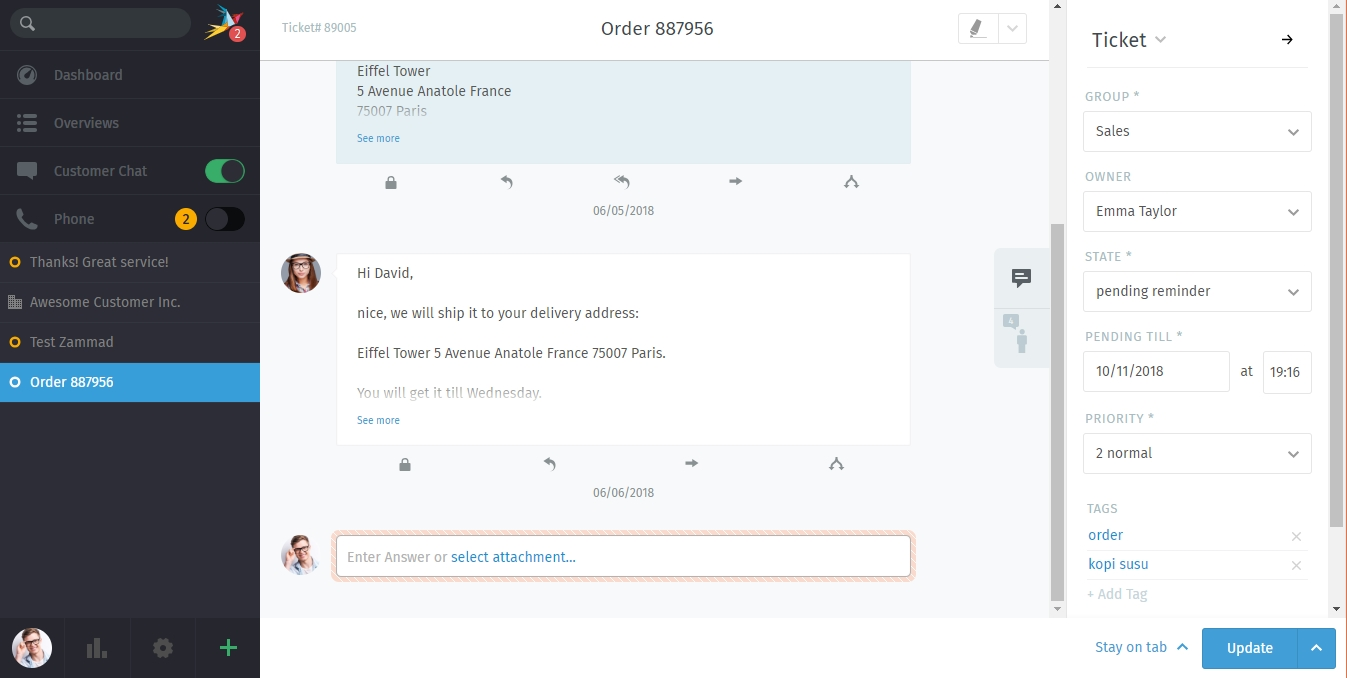
Task: Open the Overviews menu item
Action: pyautogui.click(x=130, y=123)
